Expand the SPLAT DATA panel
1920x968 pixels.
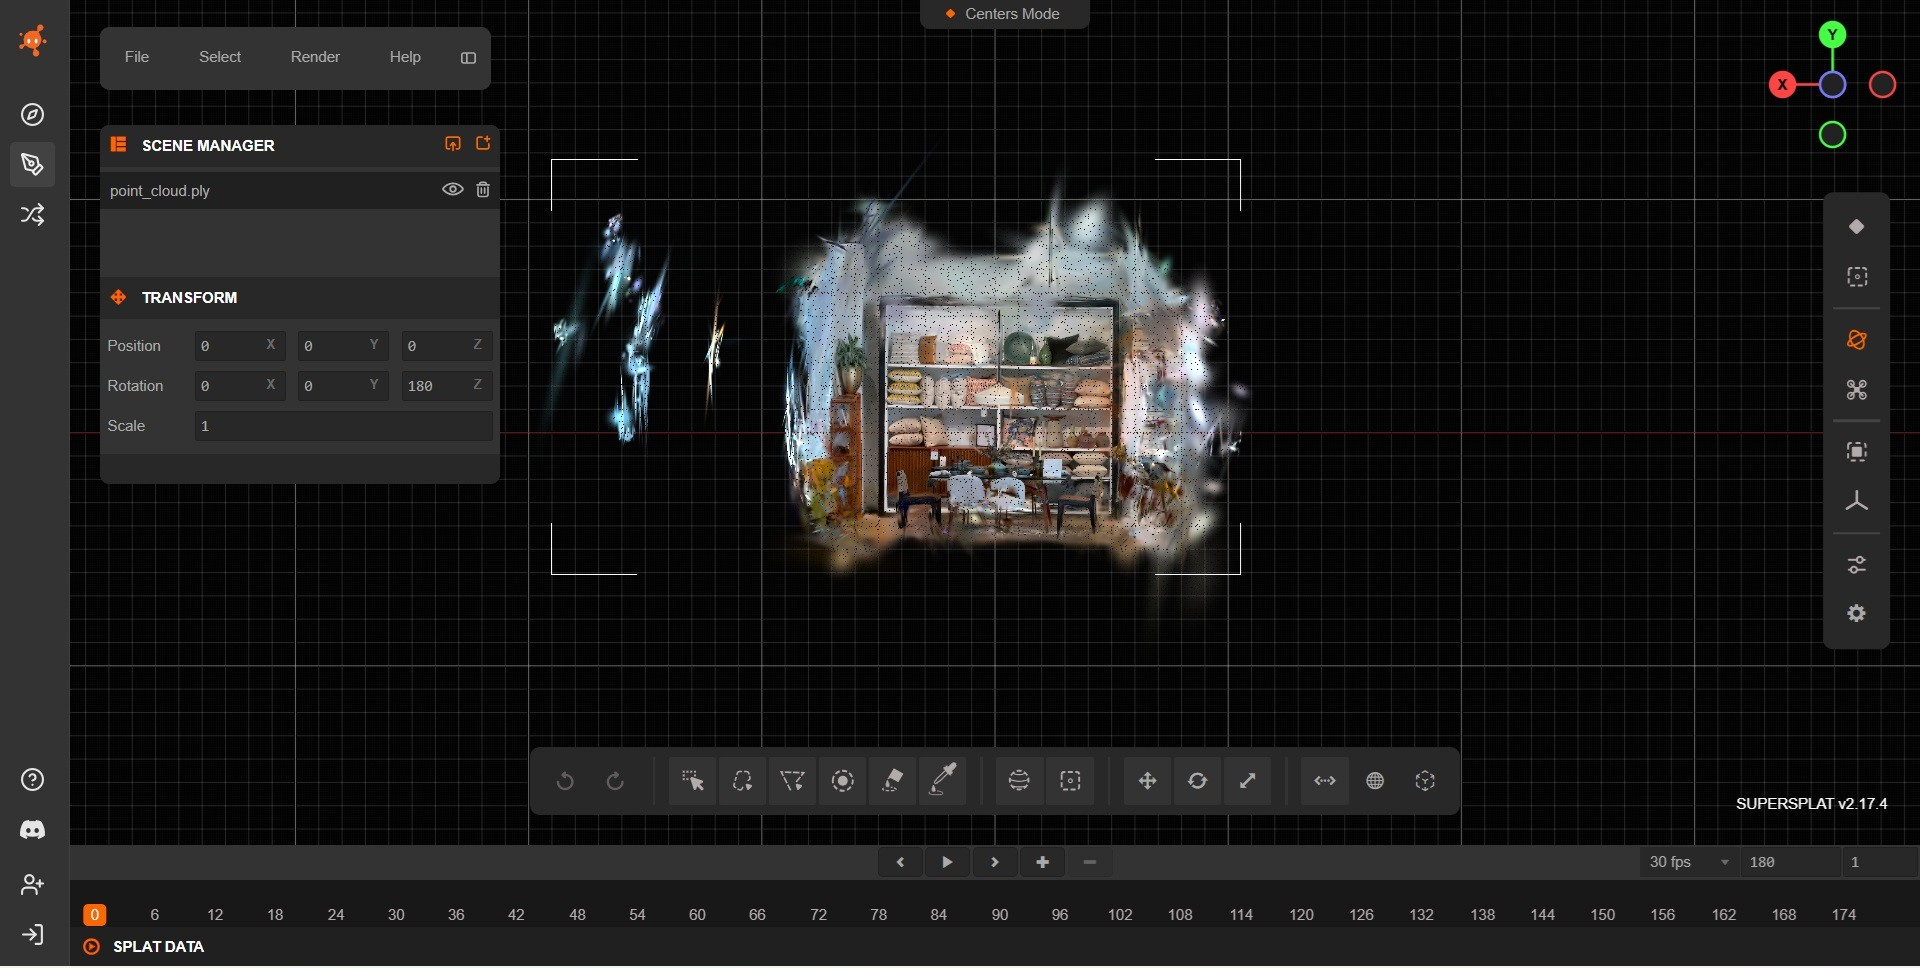coord(145,948)
